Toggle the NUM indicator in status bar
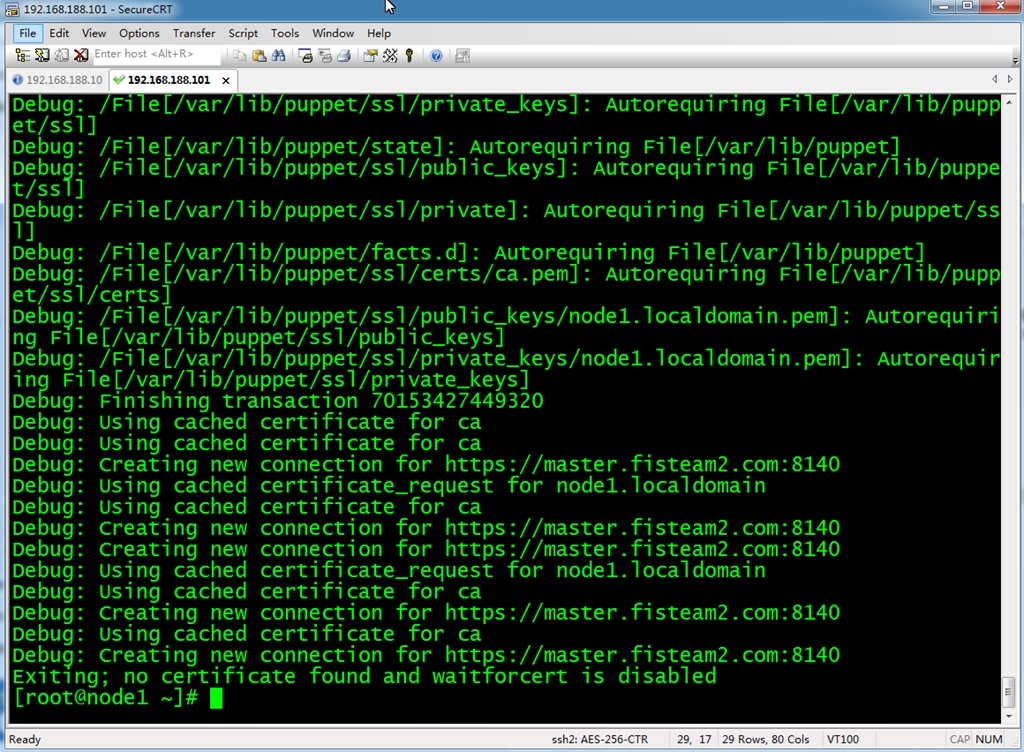 click(988, 739)
